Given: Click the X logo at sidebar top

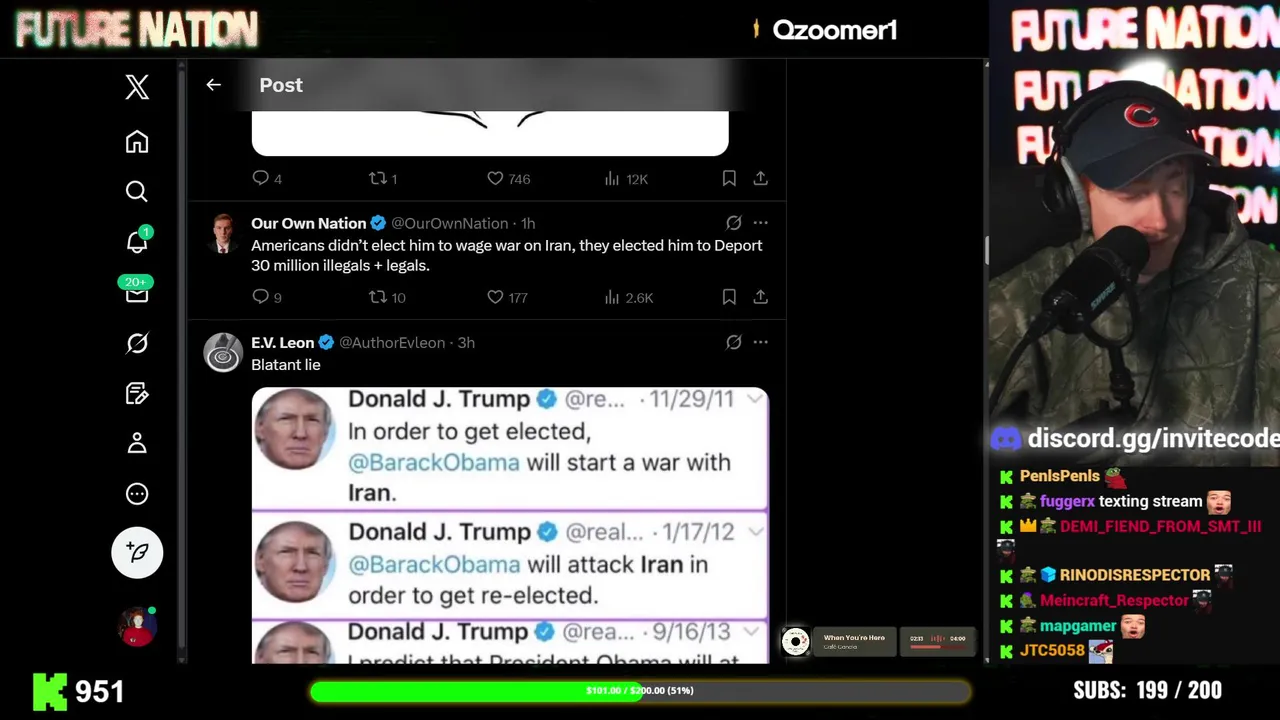Looking at the screenshot, I should pos(137,87).
